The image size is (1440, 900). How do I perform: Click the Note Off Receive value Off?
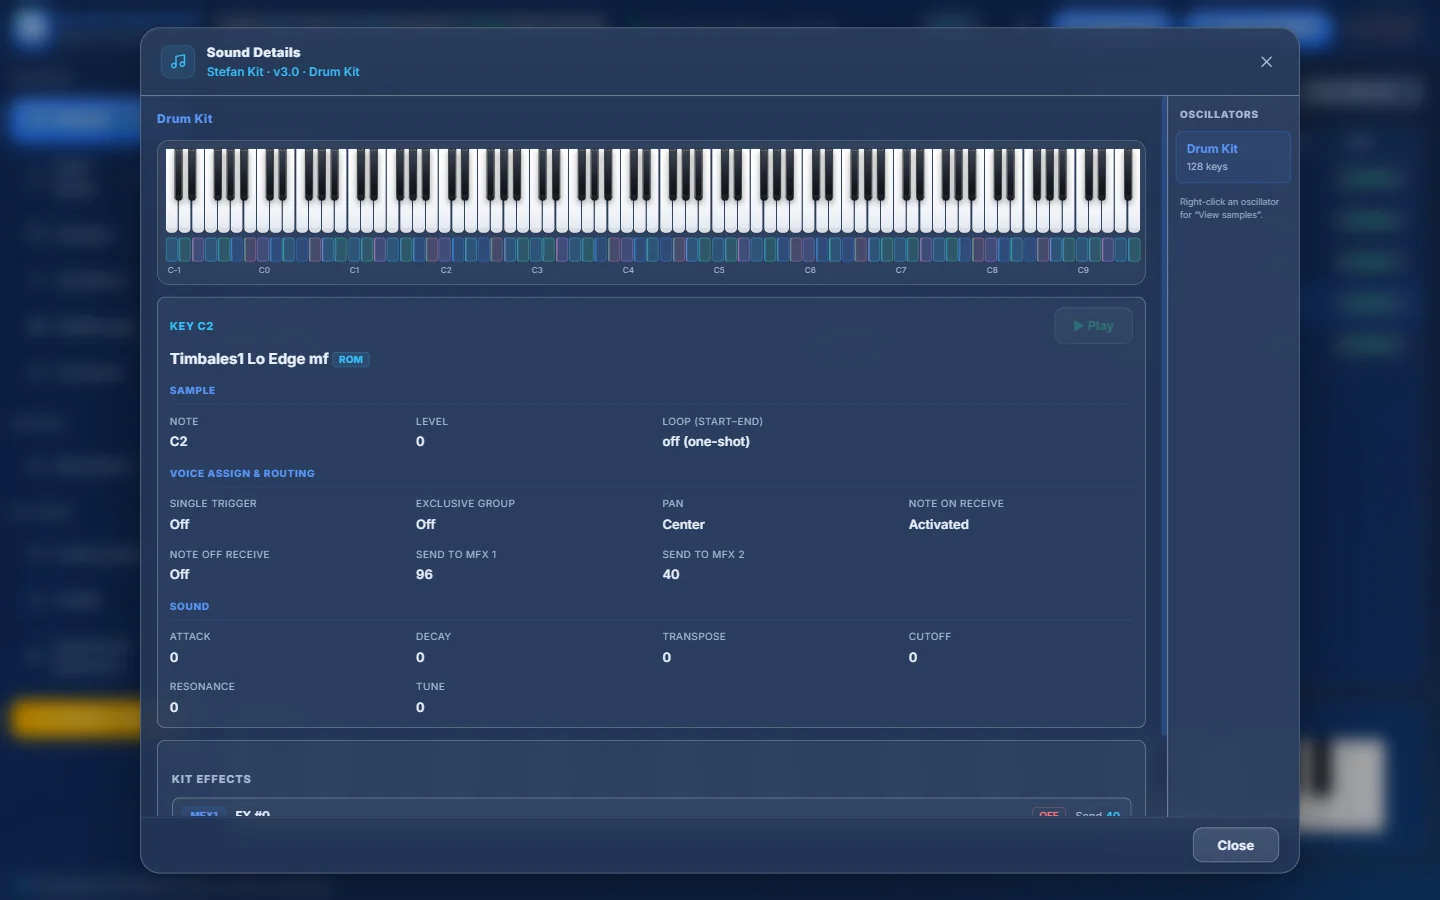pos(179,574)
